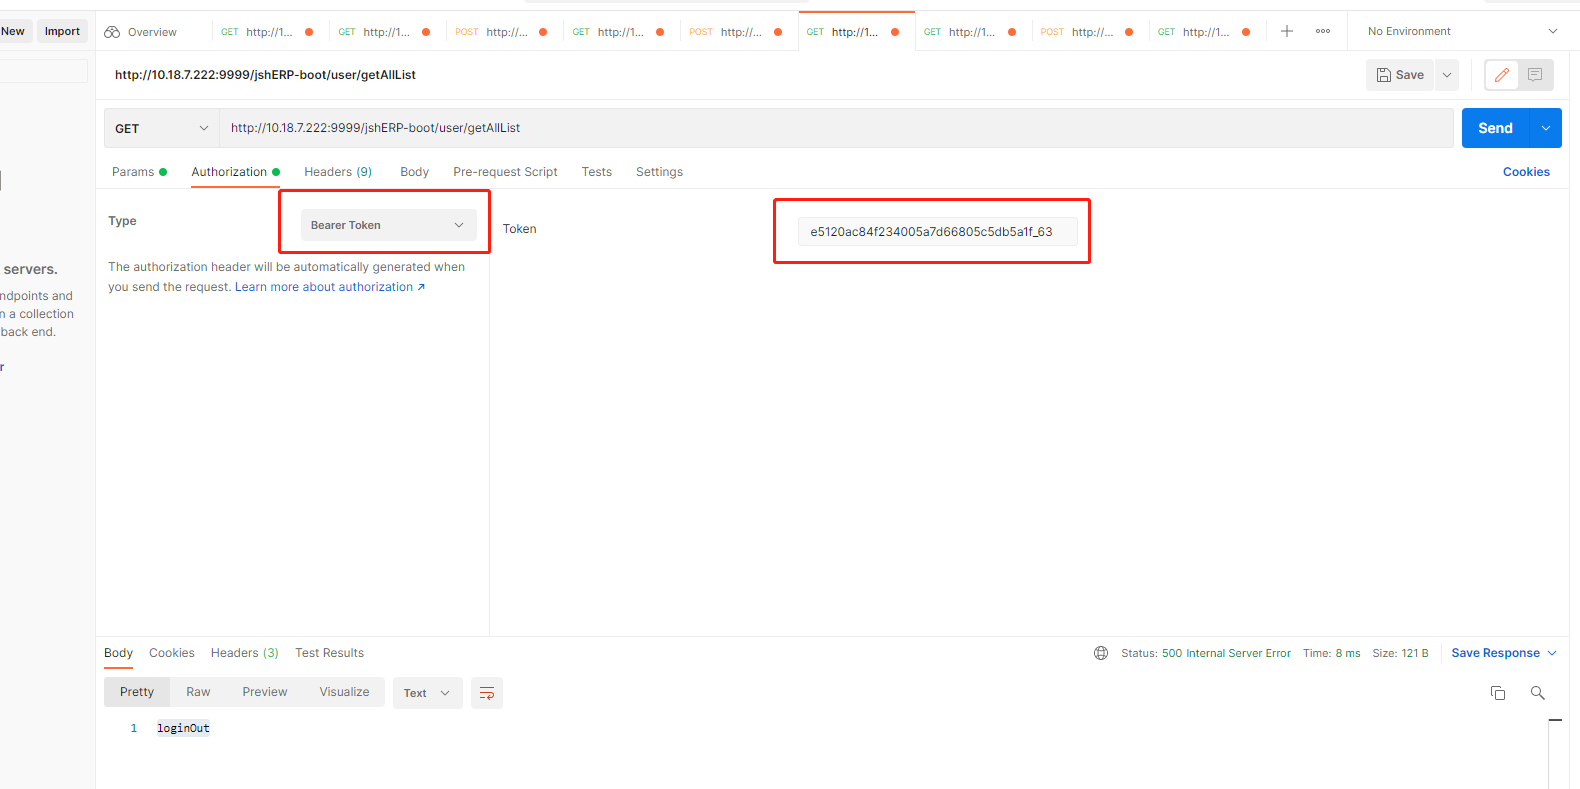Image resolution: width=1580 pixels, height=789 pixels.
Task: Click the pencil edit icon
Action: coord(1502,75)
